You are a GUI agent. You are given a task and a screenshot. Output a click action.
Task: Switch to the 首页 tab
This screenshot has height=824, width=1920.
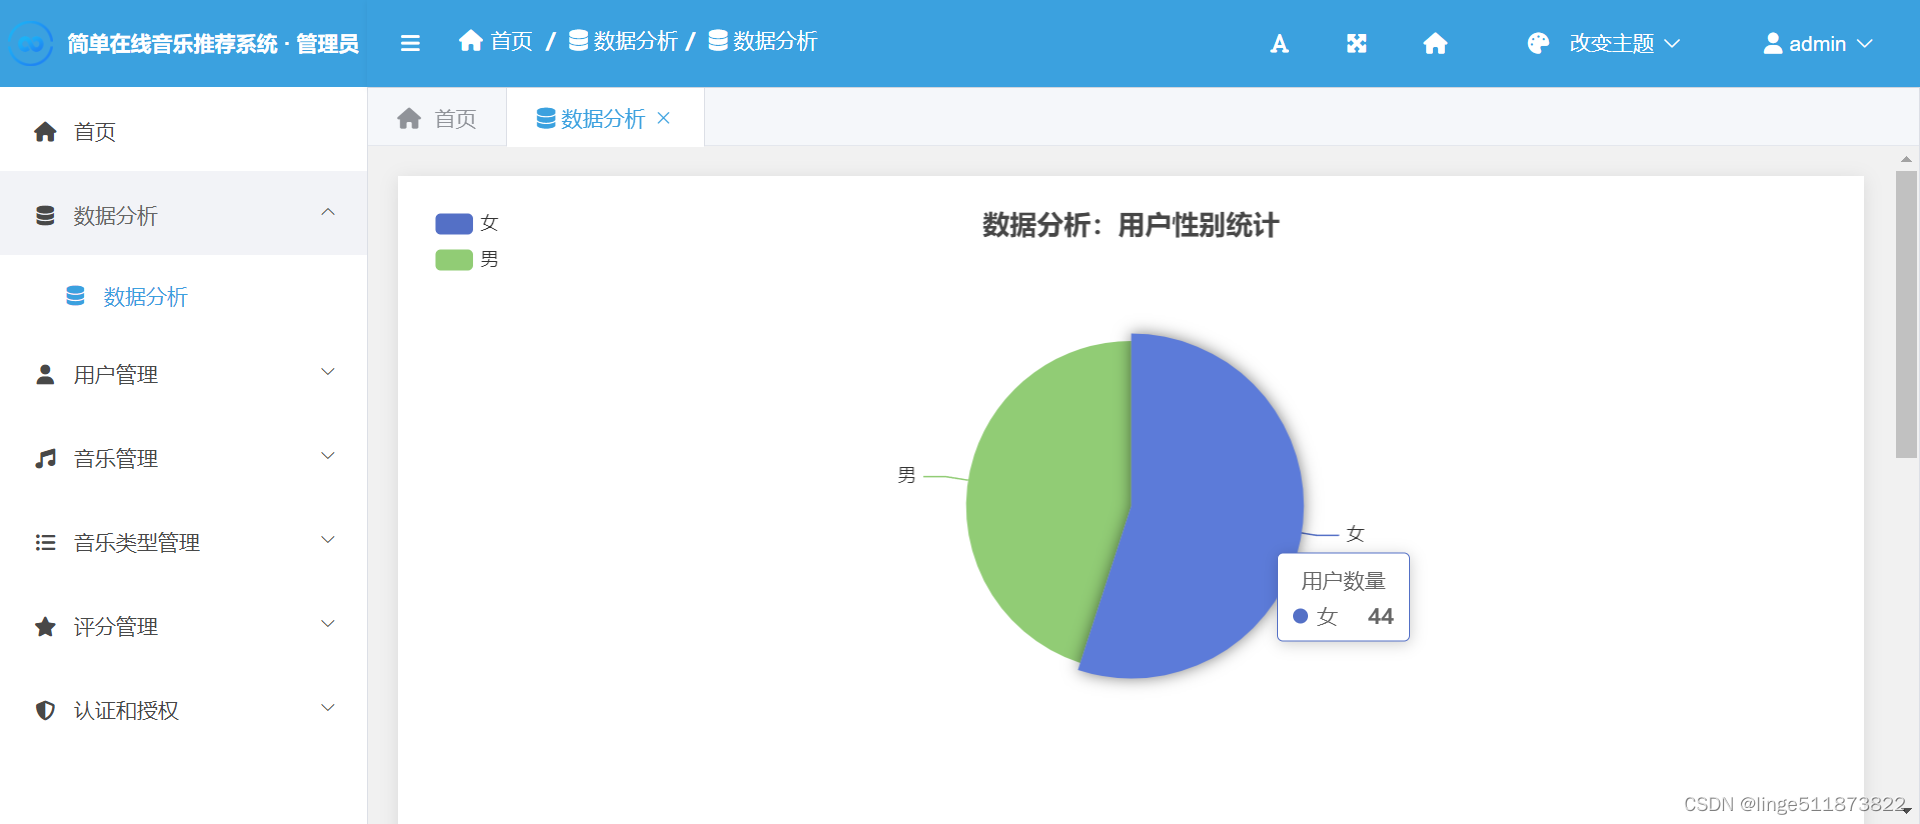[x=437, y=119]
